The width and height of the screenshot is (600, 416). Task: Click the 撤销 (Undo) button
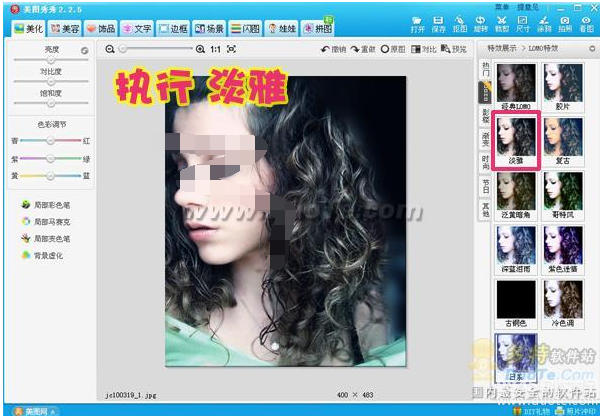click(333, 49)
